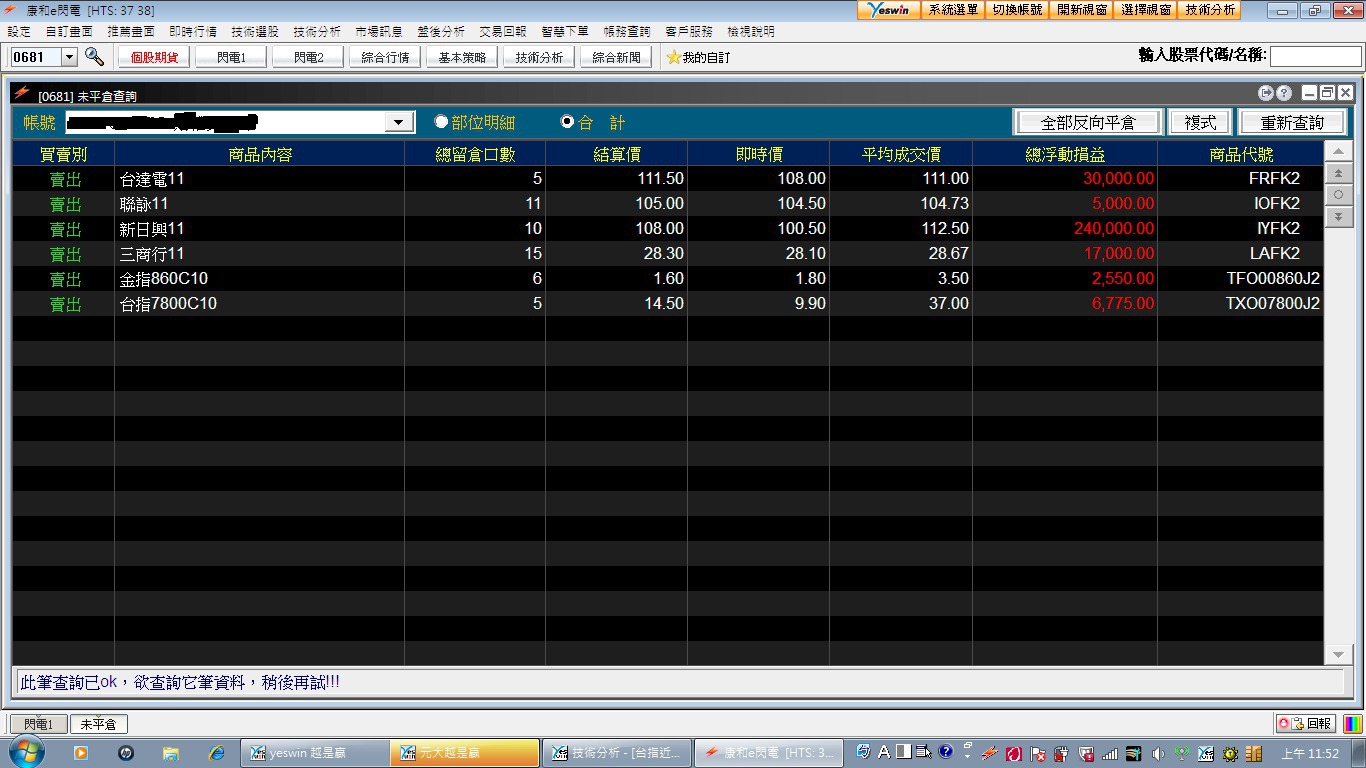Sort by 總浮動損益 column header
The width and height of the screenshot is (1366, 768).
pos(1064,154)
